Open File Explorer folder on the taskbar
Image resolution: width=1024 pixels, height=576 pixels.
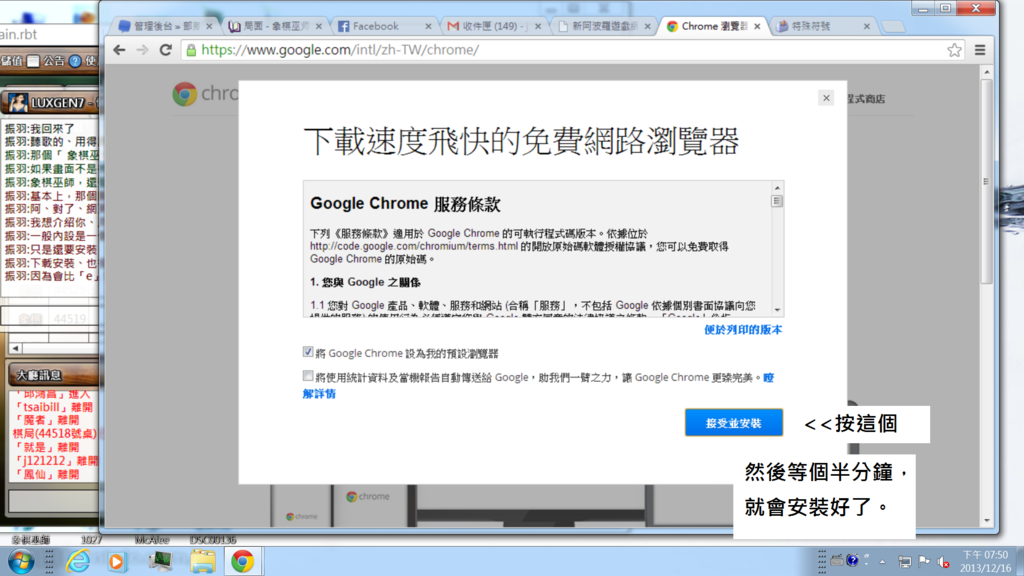pyautogui.click(x=202, y=561)
